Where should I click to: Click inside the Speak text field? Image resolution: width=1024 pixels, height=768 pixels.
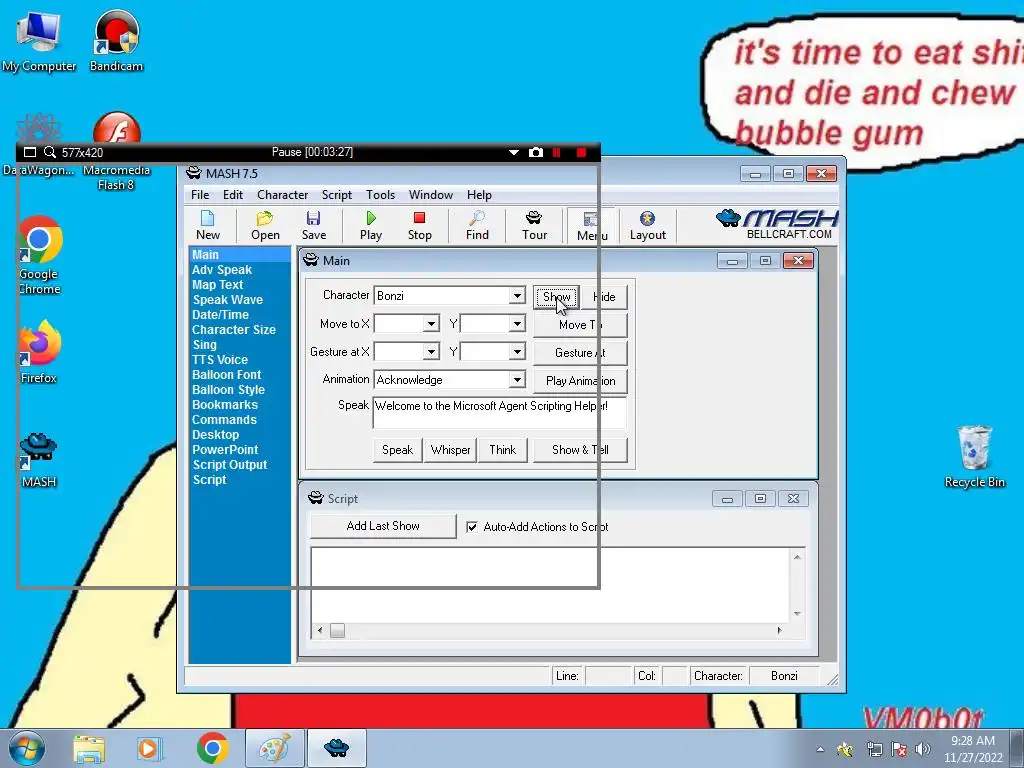click(500, 412)
